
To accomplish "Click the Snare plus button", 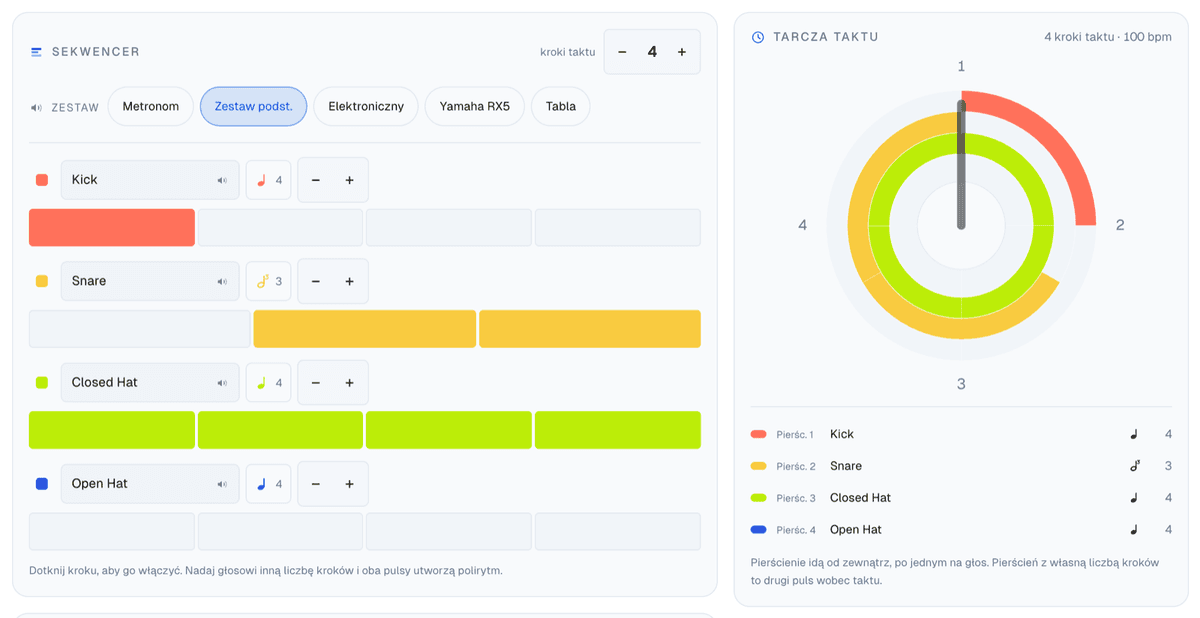I will pyautogui.click(x=350, y=281).
